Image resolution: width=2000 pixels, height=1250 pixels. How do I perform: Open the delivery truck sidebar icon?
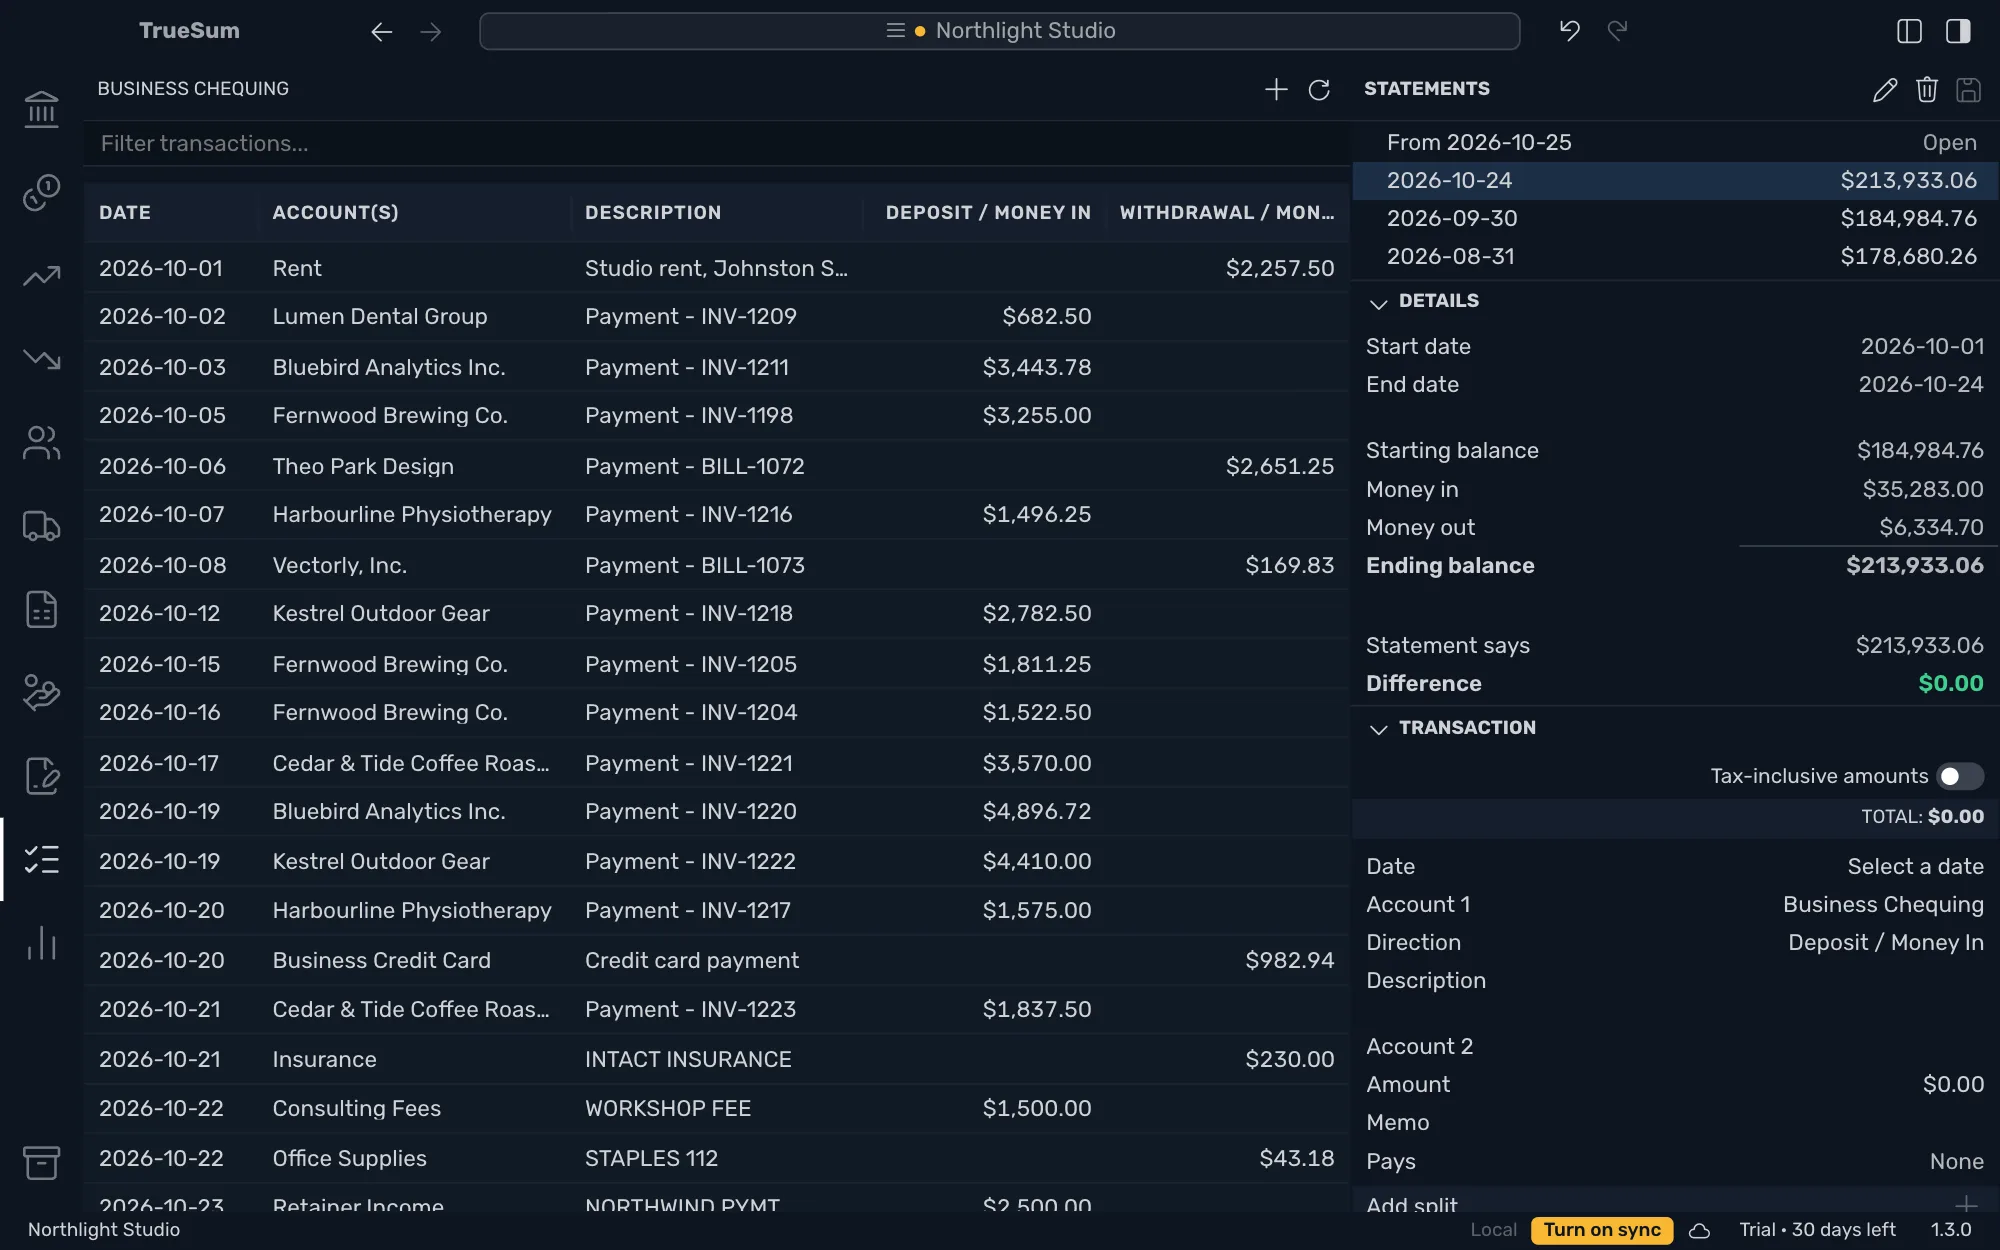41,525
